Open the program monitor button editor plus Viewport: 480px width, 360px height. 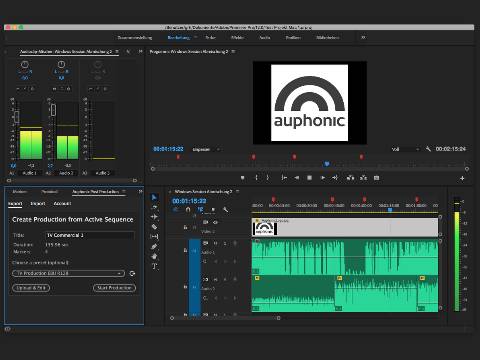point(462,179)
